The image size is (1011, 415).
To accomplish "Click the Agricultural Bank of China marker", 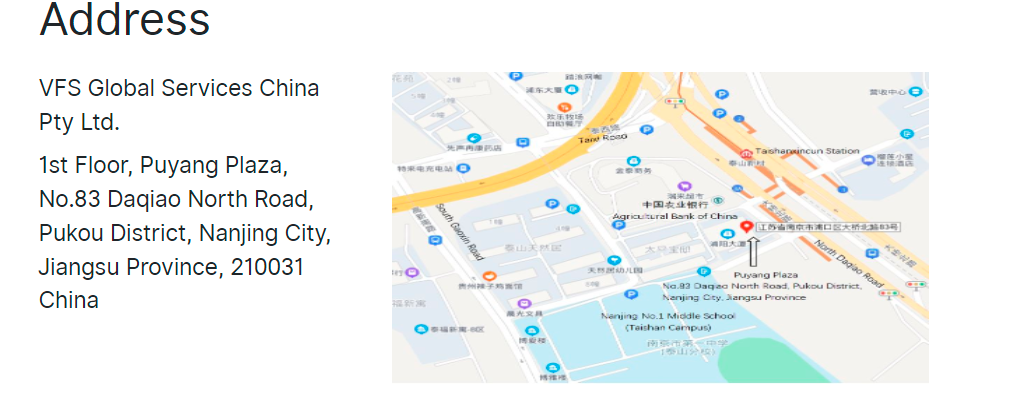I will click(718, 200).
